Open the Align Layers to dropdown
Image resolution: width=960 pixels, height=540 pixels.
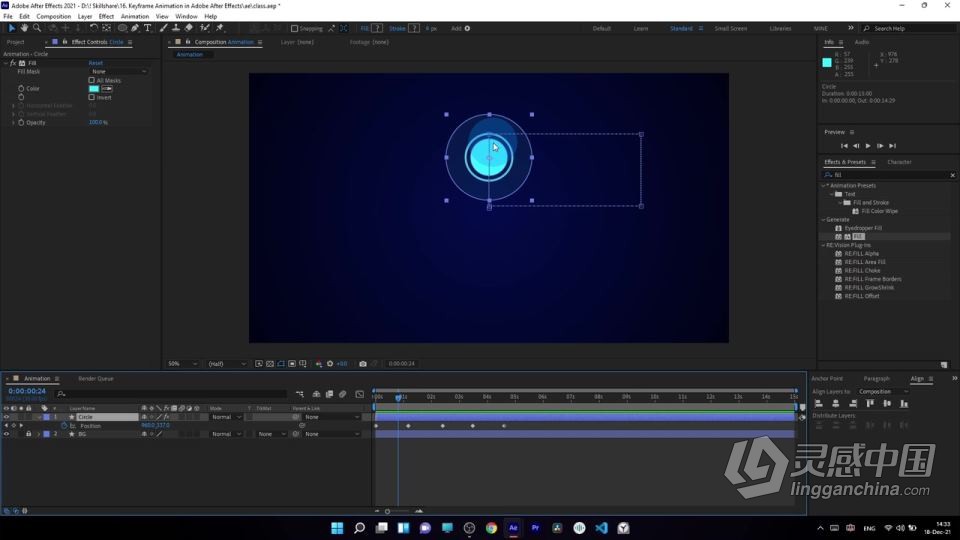(883, 392)
